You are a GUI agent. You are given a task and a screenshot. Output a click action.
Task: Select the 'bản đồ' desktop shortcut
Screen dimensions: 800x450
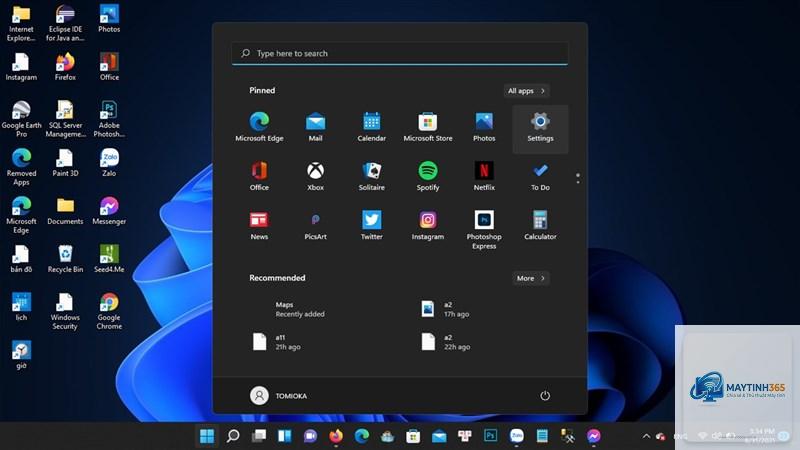coord(21,259)
